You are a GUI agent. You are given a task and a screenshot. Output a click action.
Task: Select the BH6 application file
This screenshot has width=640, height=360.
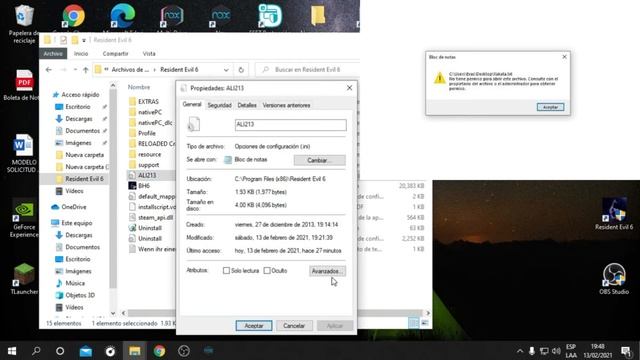[144, 186]
